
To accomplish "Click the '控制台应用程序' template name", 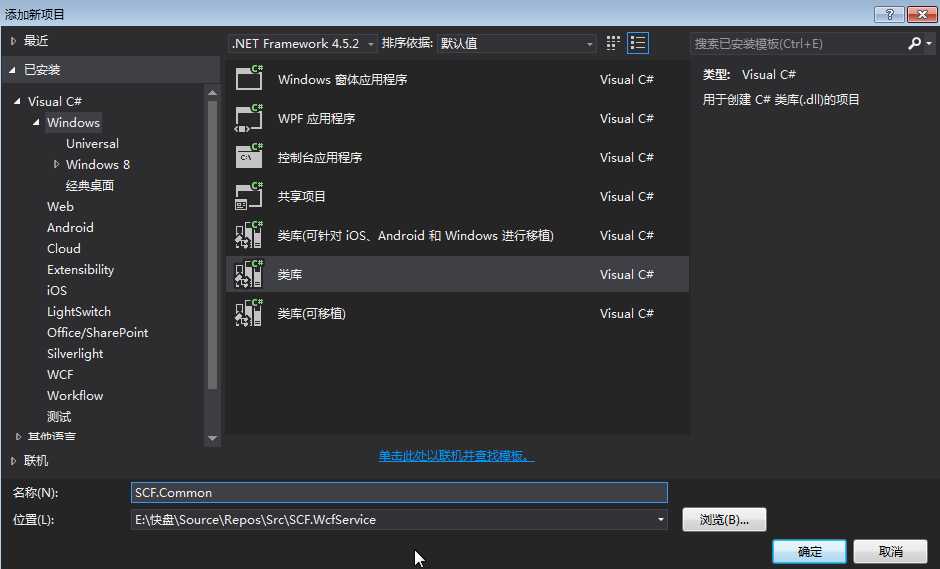I will click(320, 158).
